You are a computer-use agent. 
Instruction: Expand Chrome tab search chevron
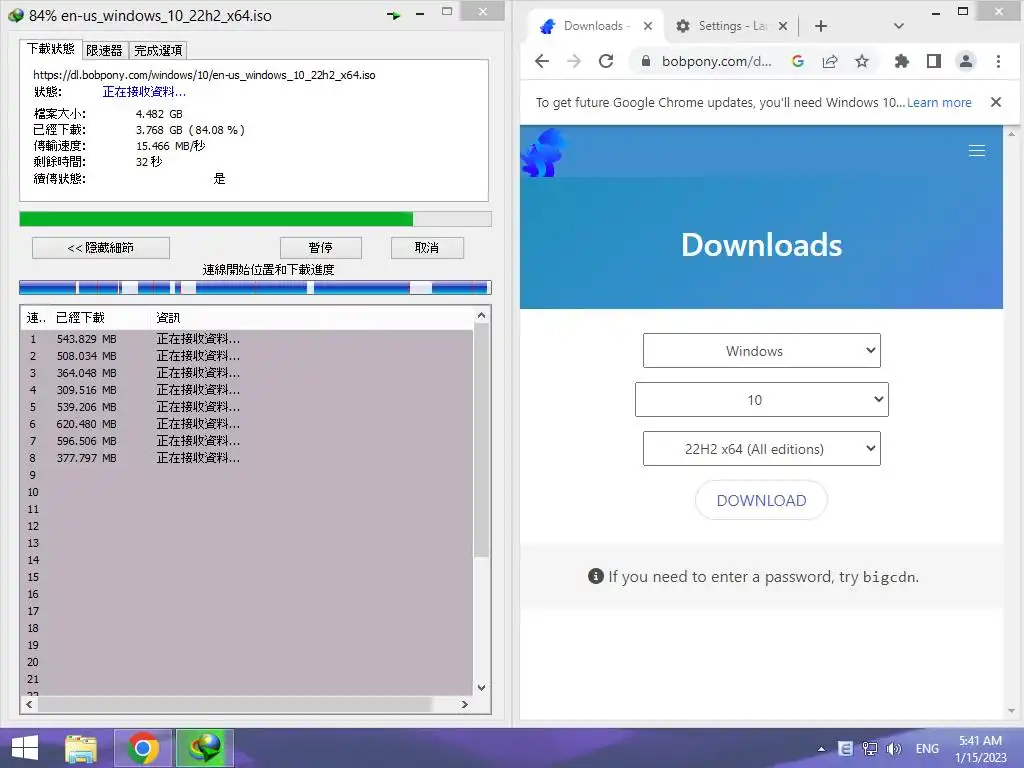pyautogui.click(x=899, y=26)
